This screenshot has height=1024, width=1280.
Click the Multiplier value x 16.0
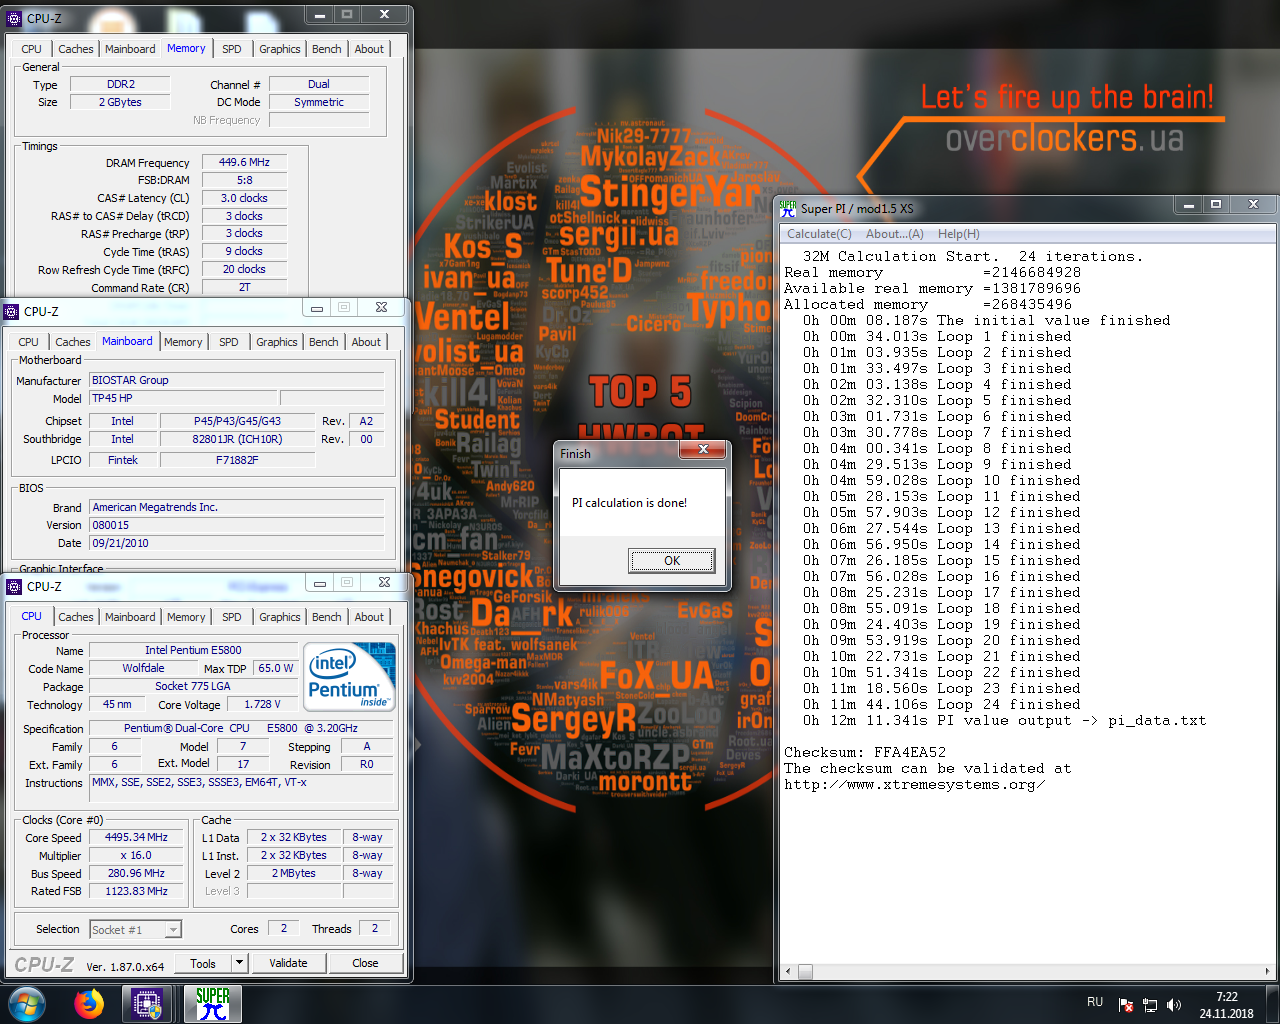137,856
